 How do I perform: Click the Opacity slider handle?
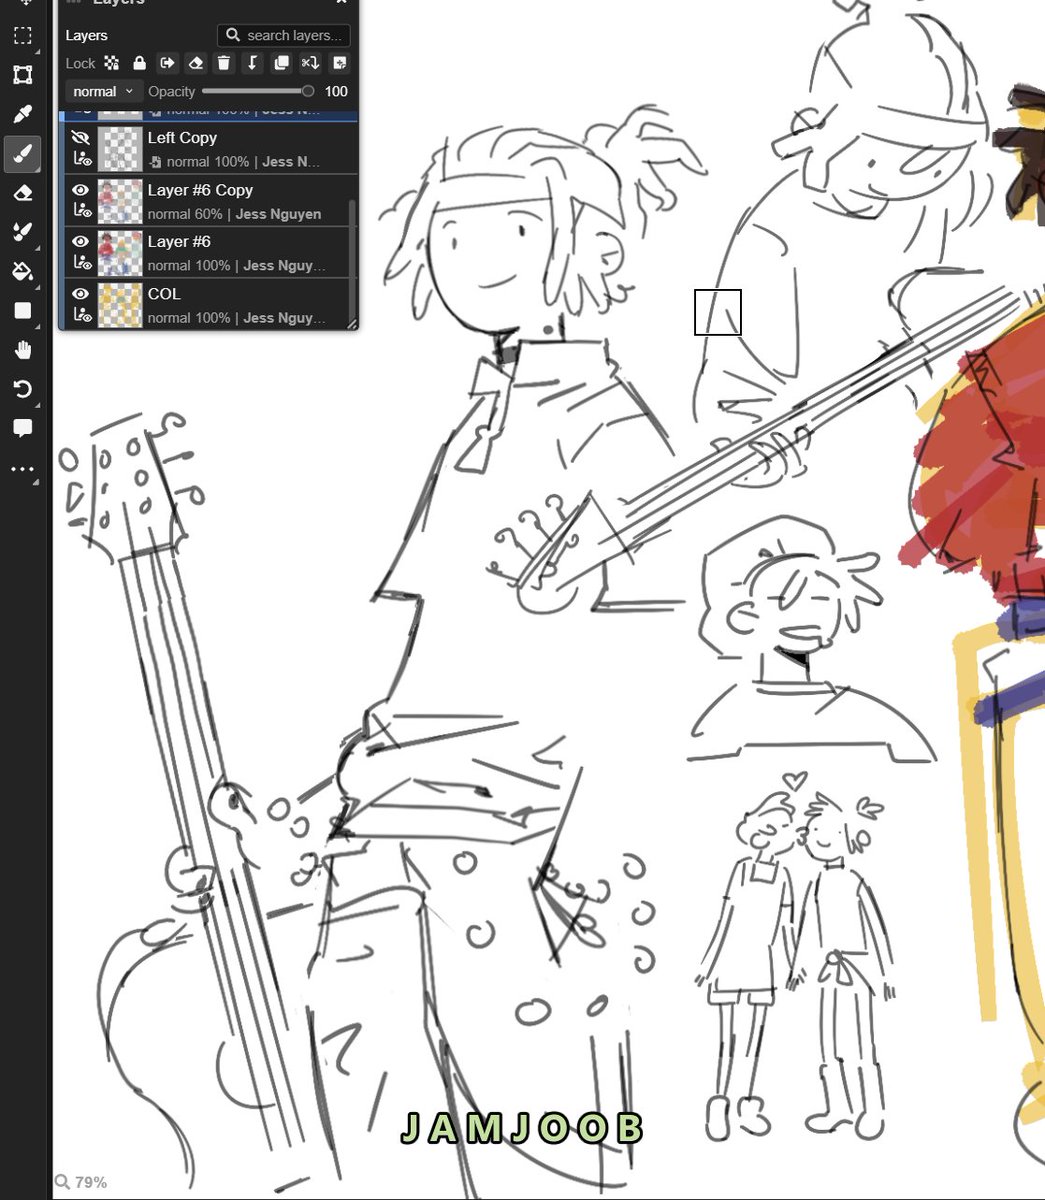pyautogui.click(x=308, y=91)
